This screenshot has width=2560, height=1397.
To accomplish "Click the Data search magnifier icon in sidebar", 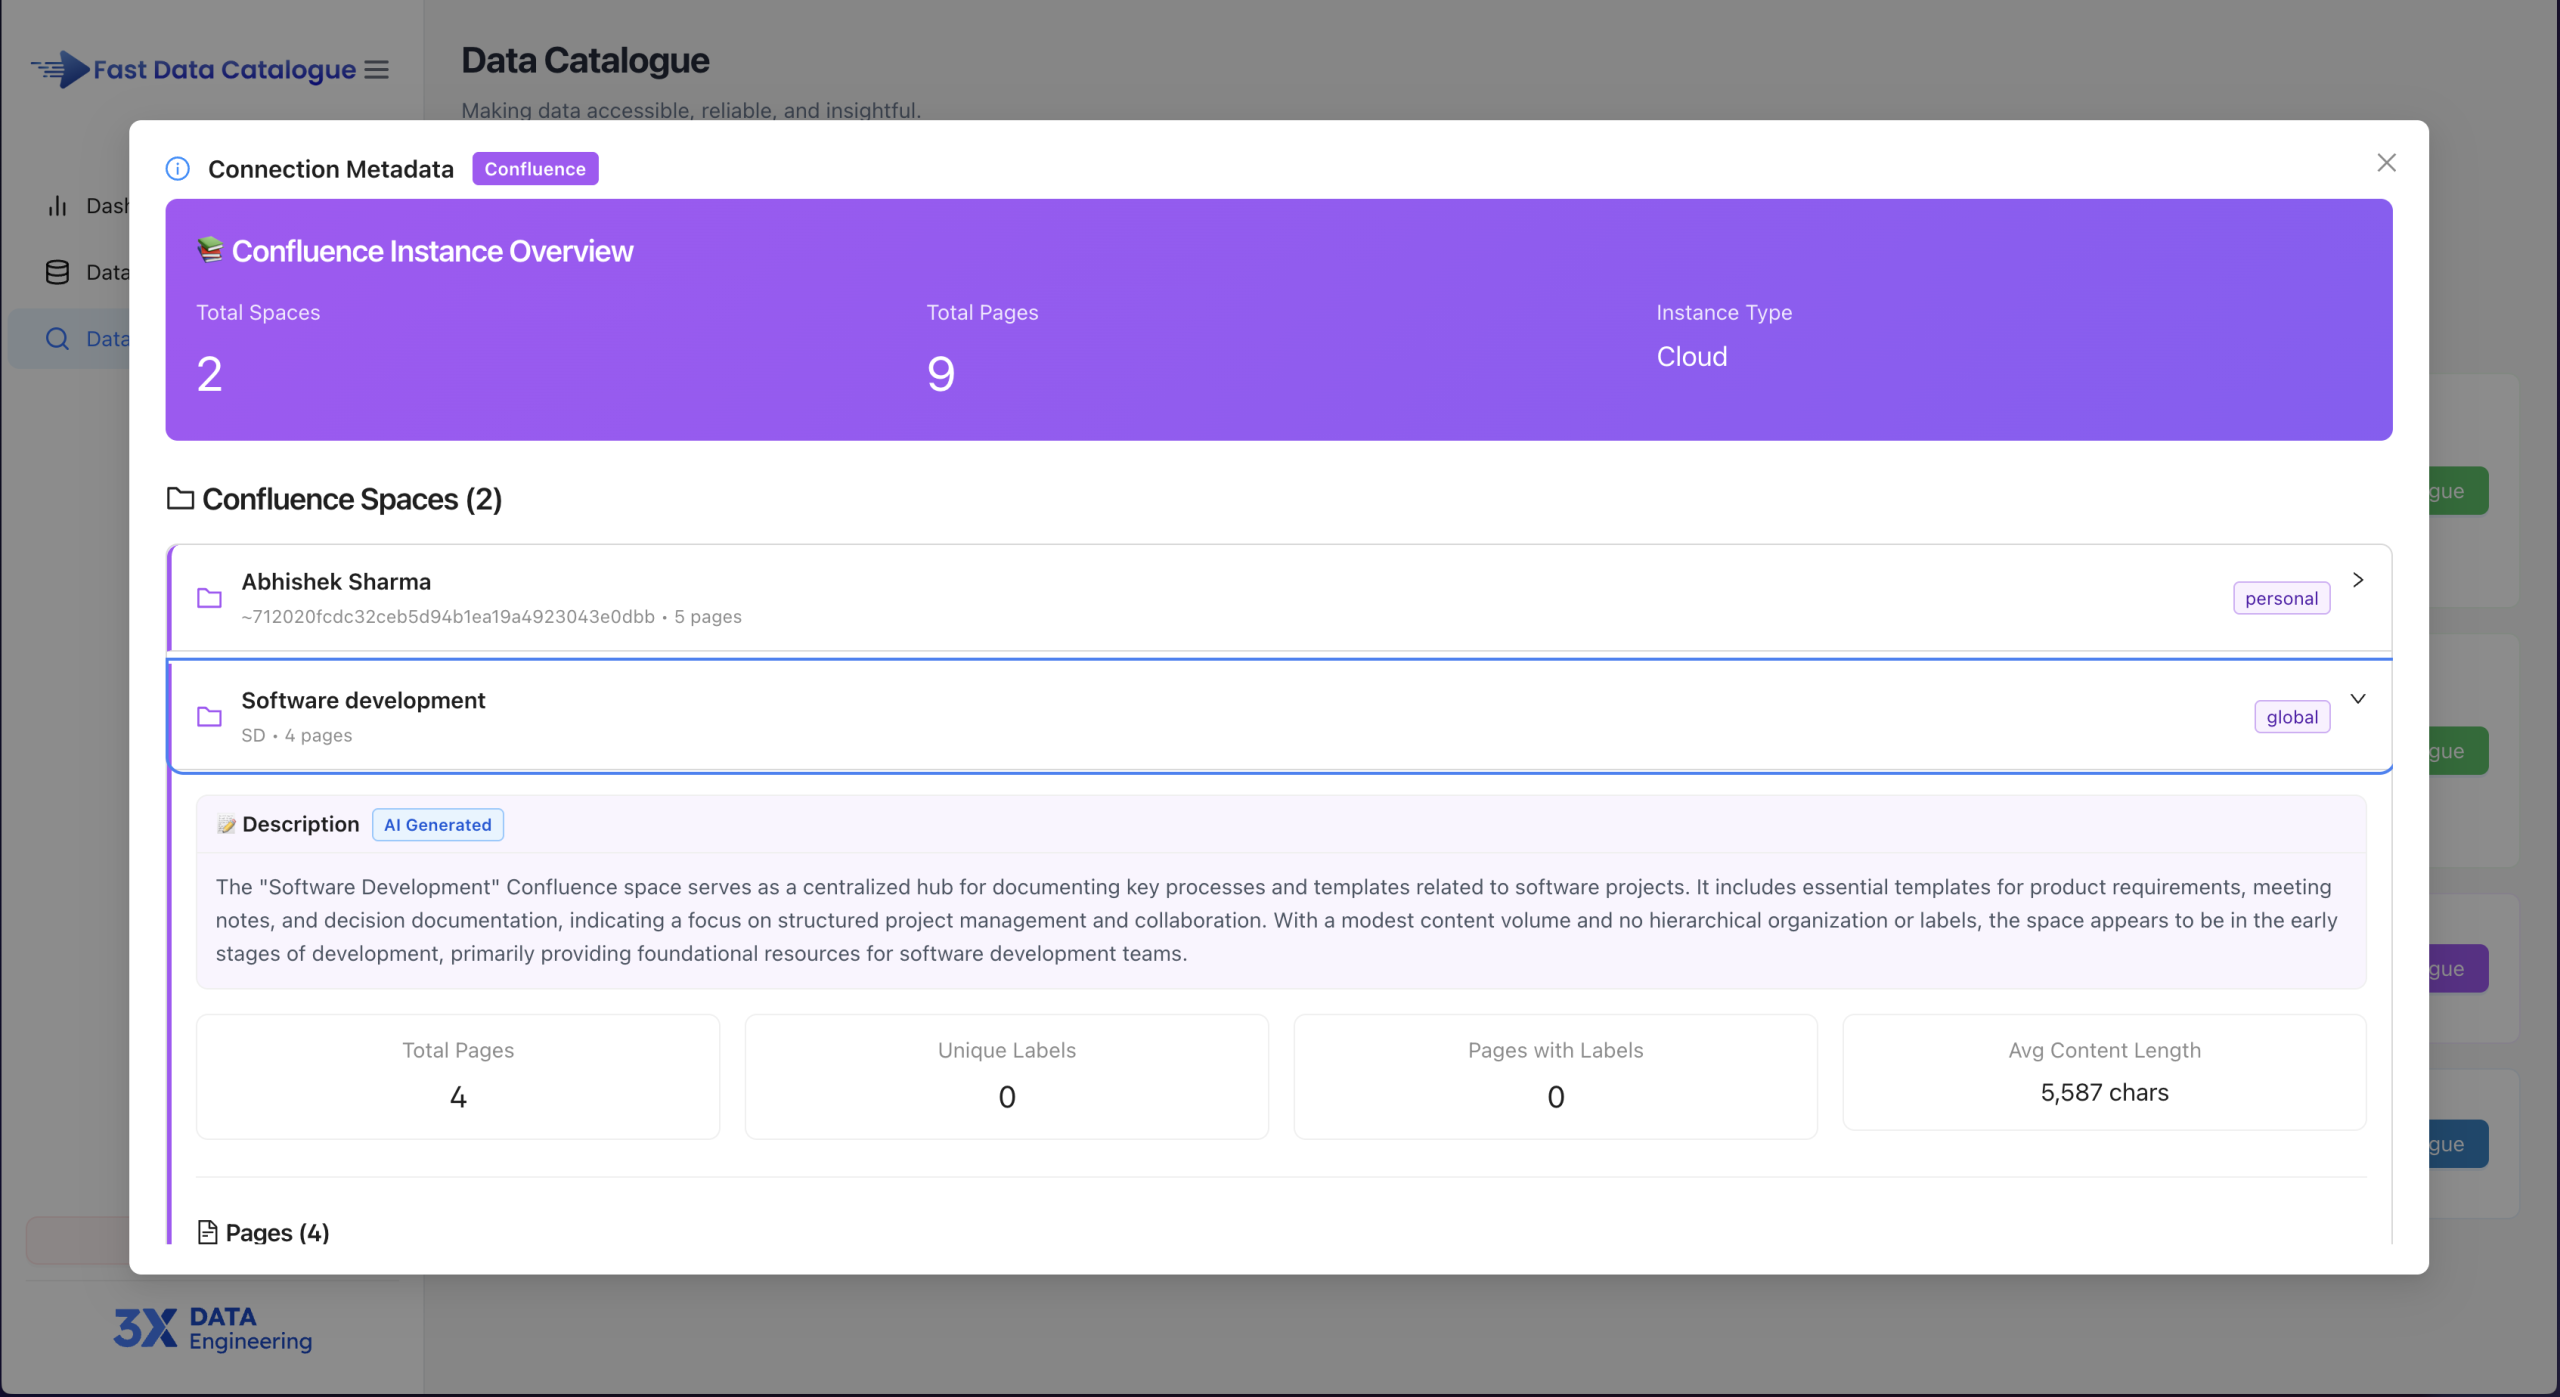I will click(x=57, y=338).
